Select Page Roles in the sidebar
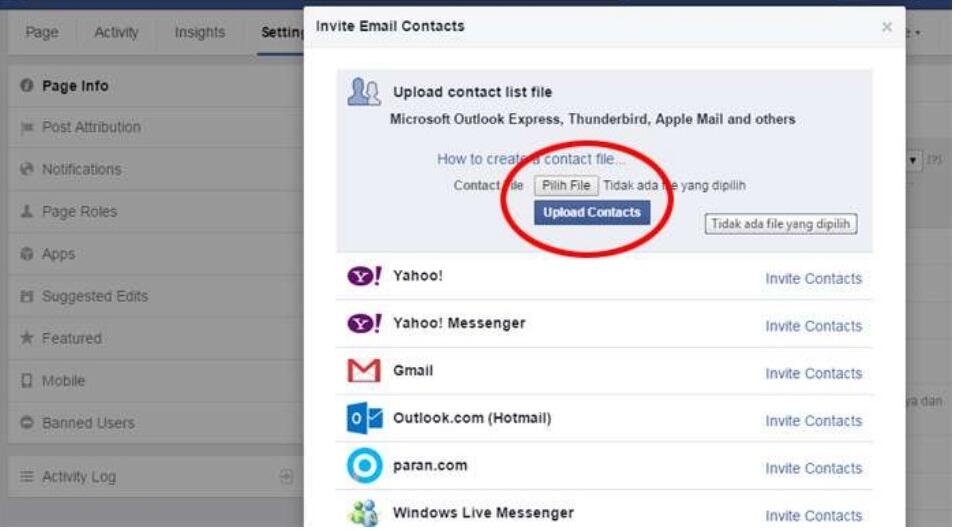The width and height of the screenshot is (961, 531). coord(156,212)
